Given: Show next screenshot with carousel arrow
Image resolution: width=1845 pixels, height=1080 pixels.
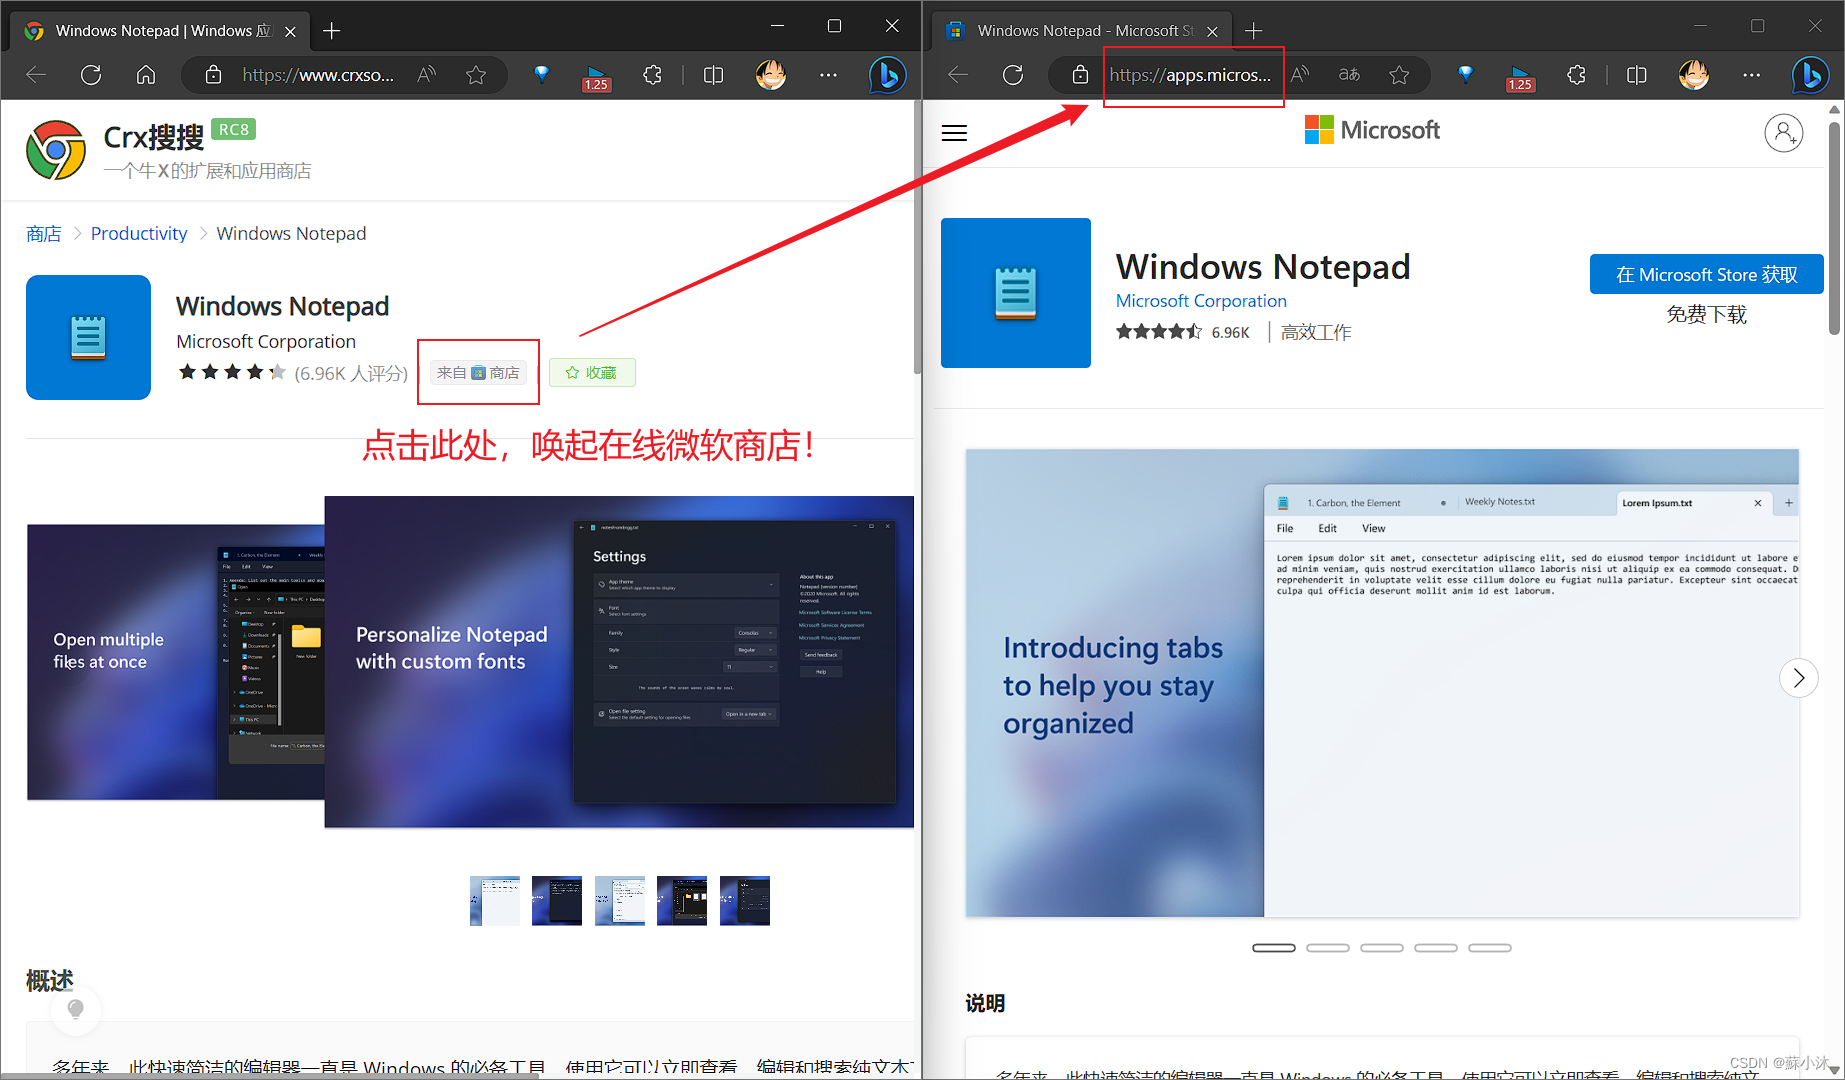Looking at the screenshot, I should (x=1798, y=678).
